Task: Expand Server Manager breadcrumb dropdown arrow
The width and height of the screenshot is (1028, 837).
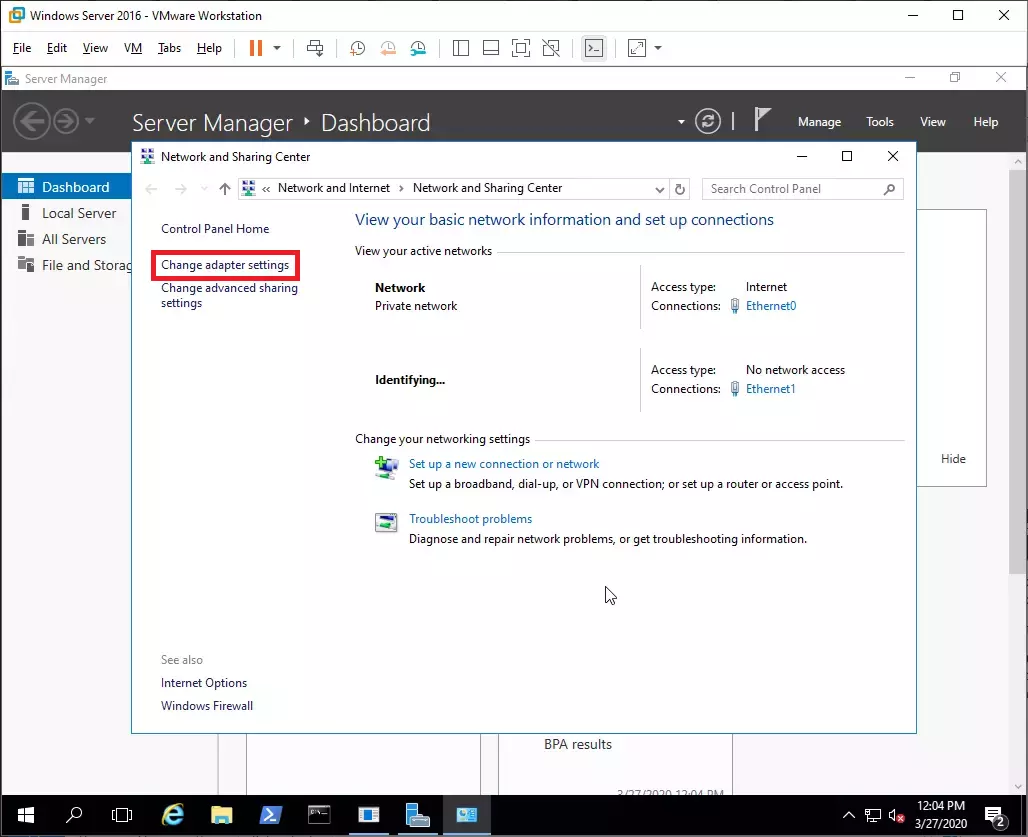Action: coord(681,122)
